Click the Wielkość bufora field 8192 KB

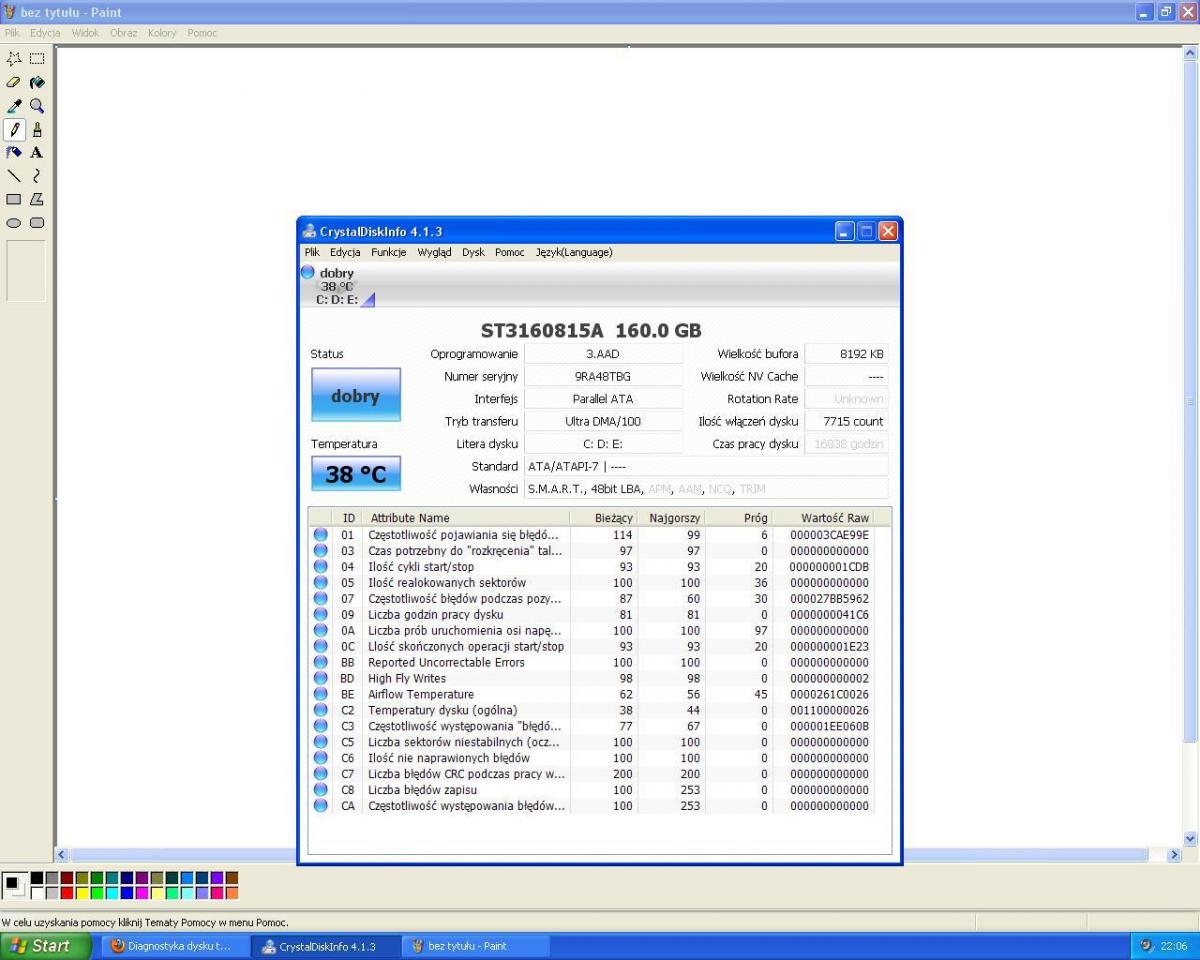(846, 354)
